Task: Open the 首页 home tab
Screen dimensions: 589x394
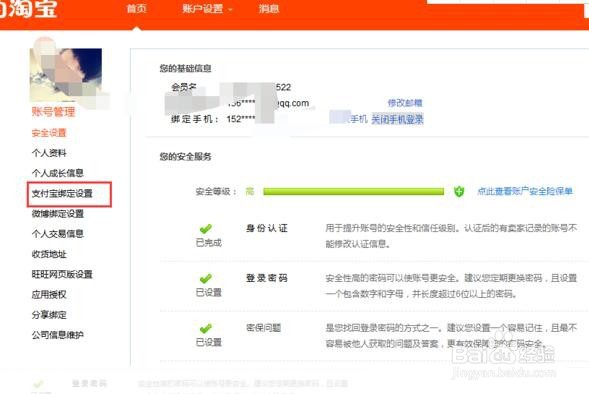Action: coord(137,9)
